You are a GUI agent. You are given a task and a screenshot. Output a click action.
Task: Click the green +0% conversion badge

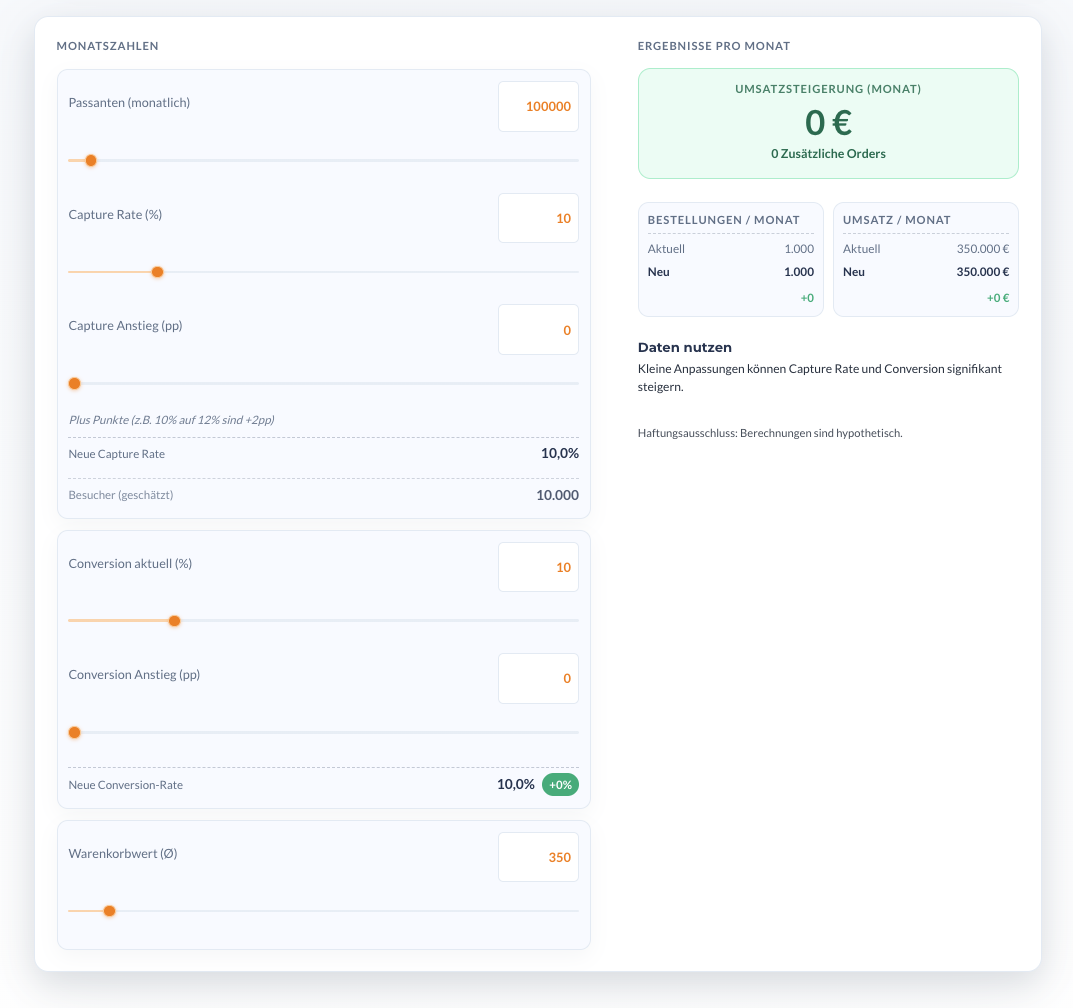560,785
